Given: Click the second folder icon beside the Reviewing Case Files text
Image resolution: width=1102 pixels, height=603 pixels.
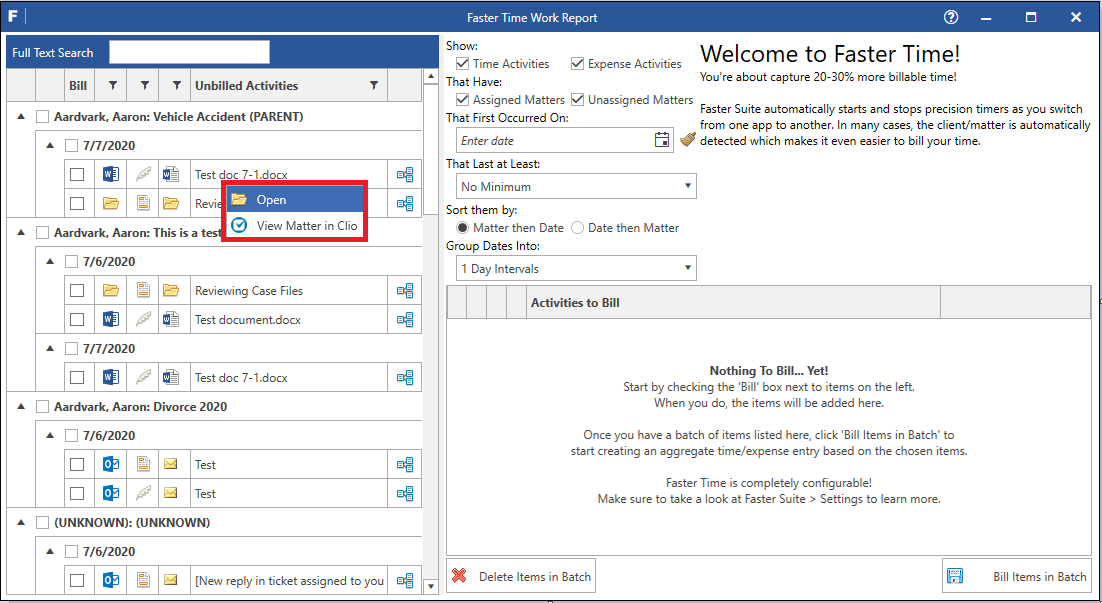Looking at the screenshot, I should 171,290.
